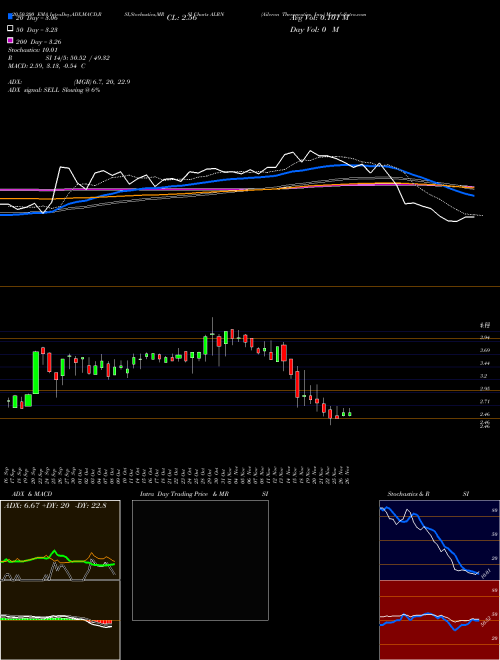Viewport: 500px width, 660px height.
Task: Click the magenta 200 Day EMA legend swatch
Action: (10, 40)
